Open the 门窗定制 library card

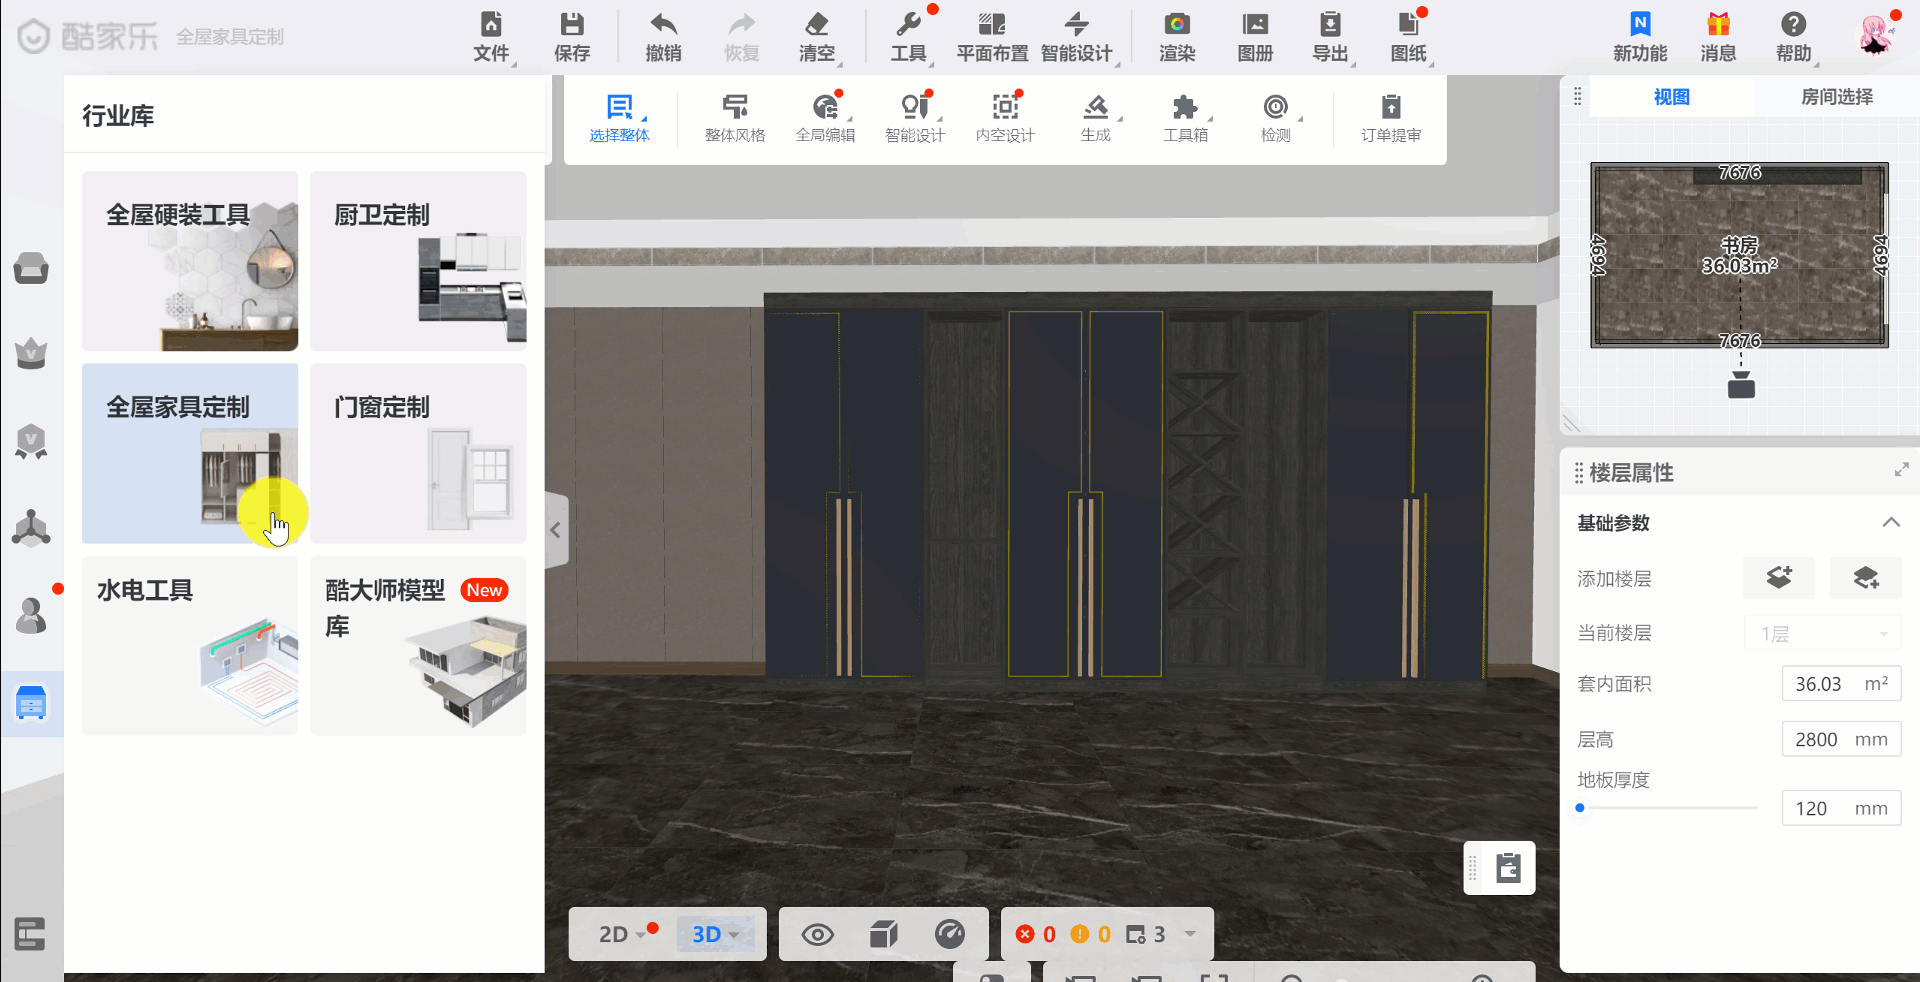pyautogui.click(x=418, y=453)
